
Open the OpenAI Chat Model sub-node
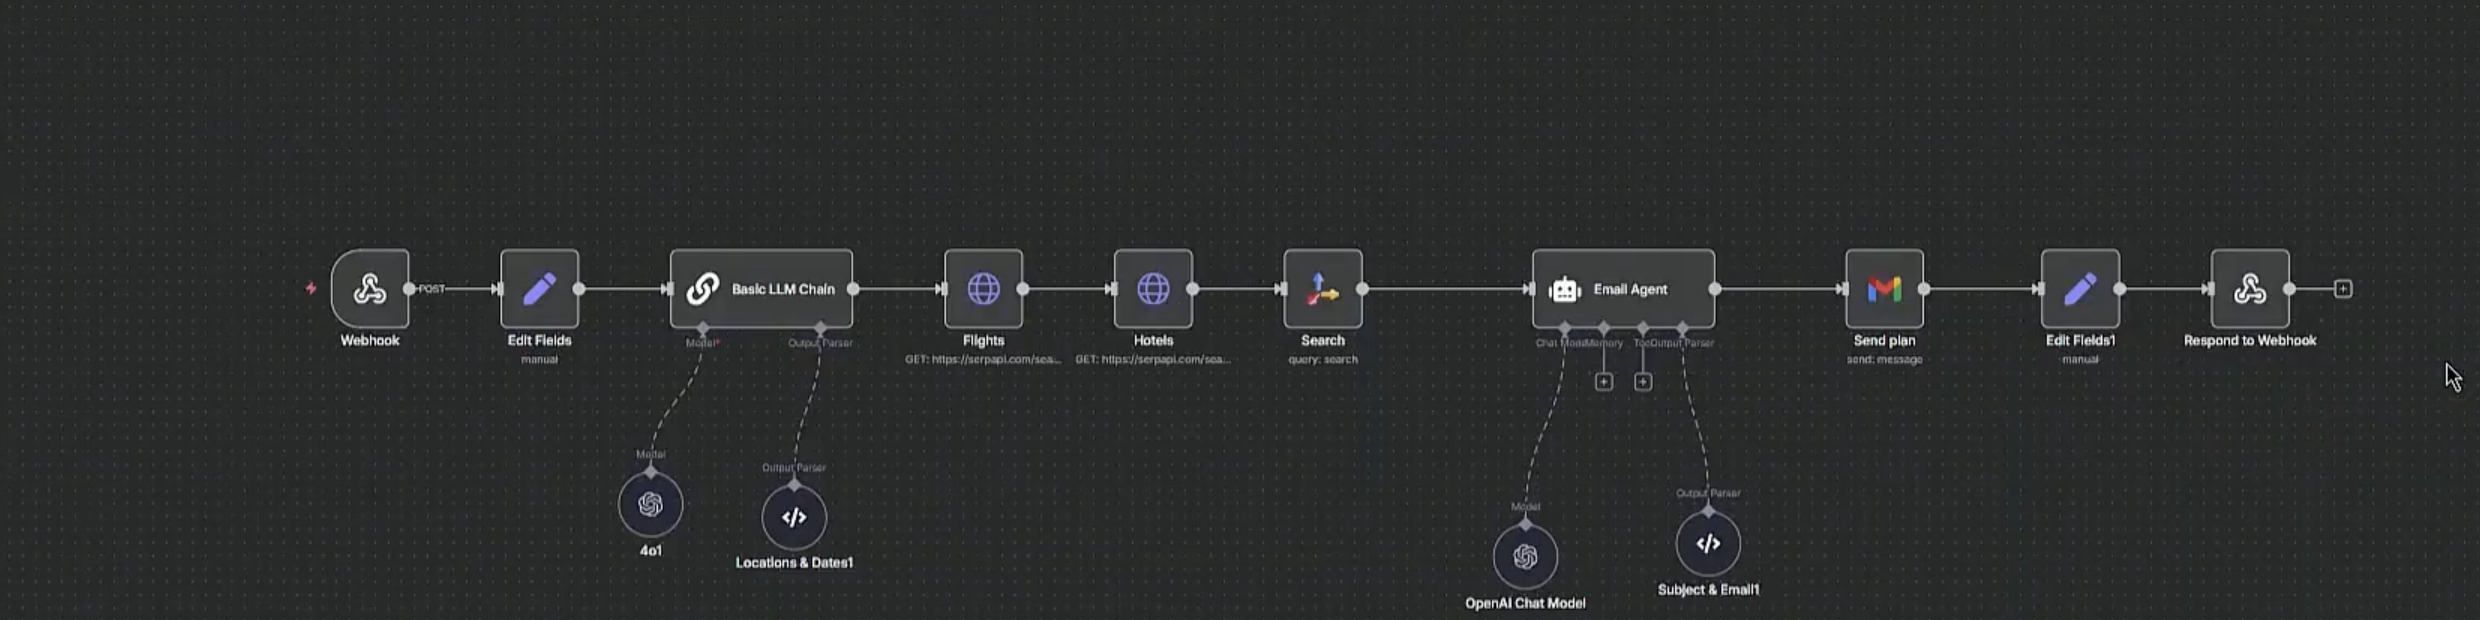point(1525,557)
